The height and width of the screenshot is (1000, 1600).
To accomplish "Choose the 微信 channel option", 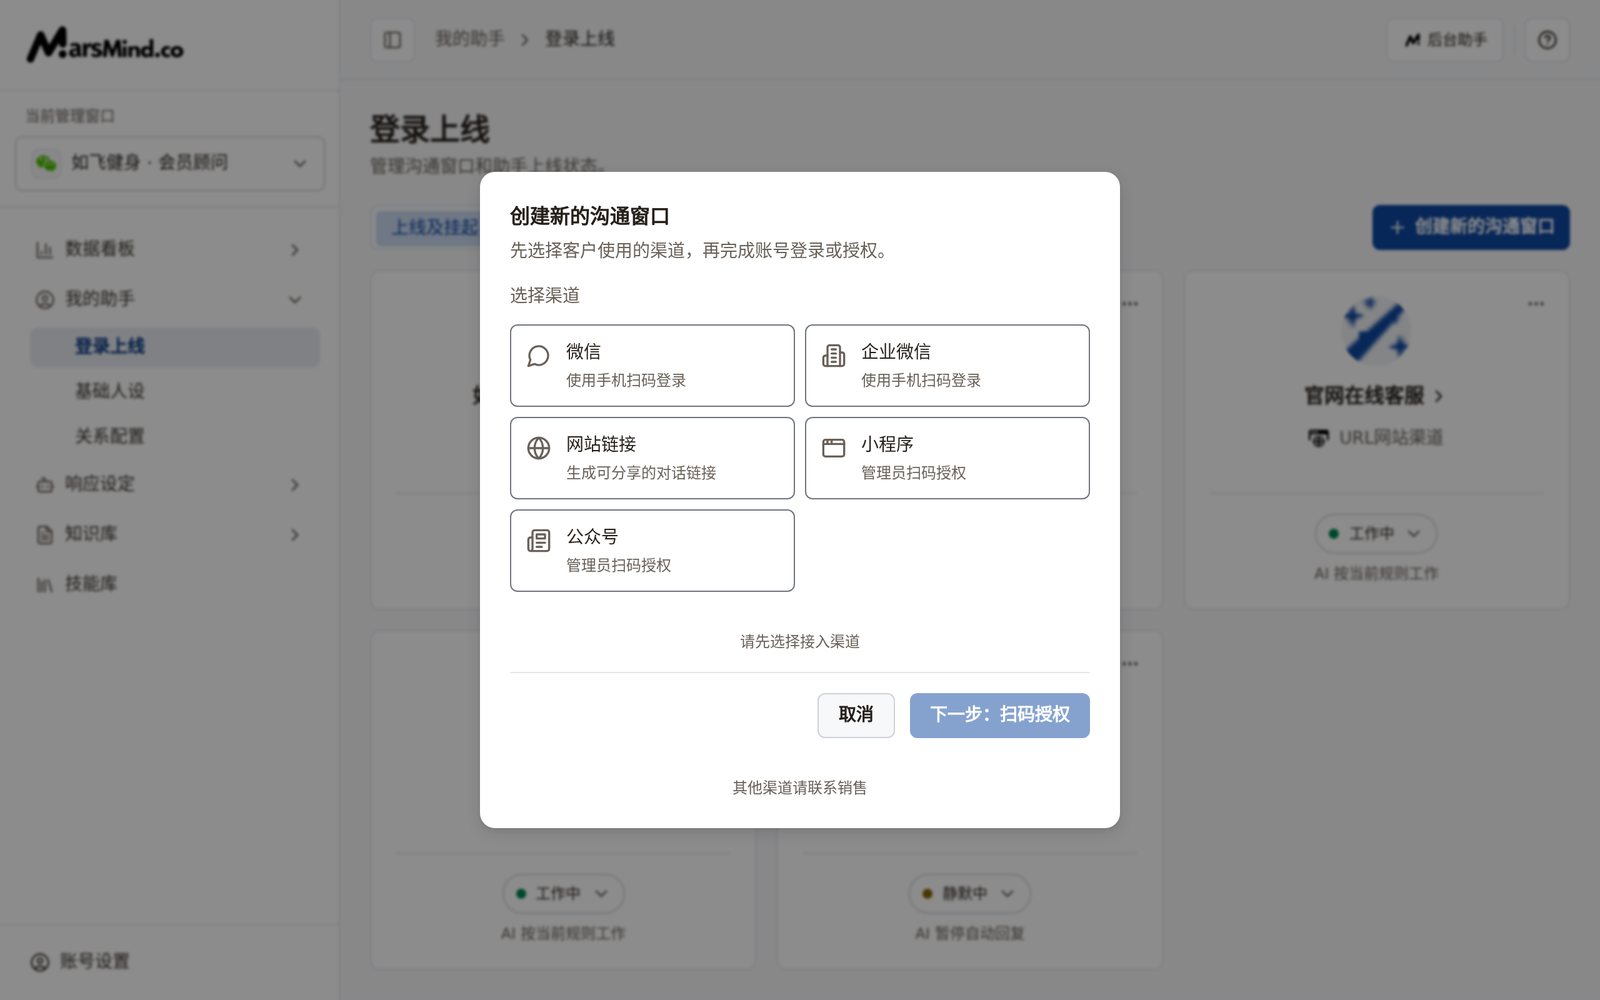I will [x=652, y=365].
